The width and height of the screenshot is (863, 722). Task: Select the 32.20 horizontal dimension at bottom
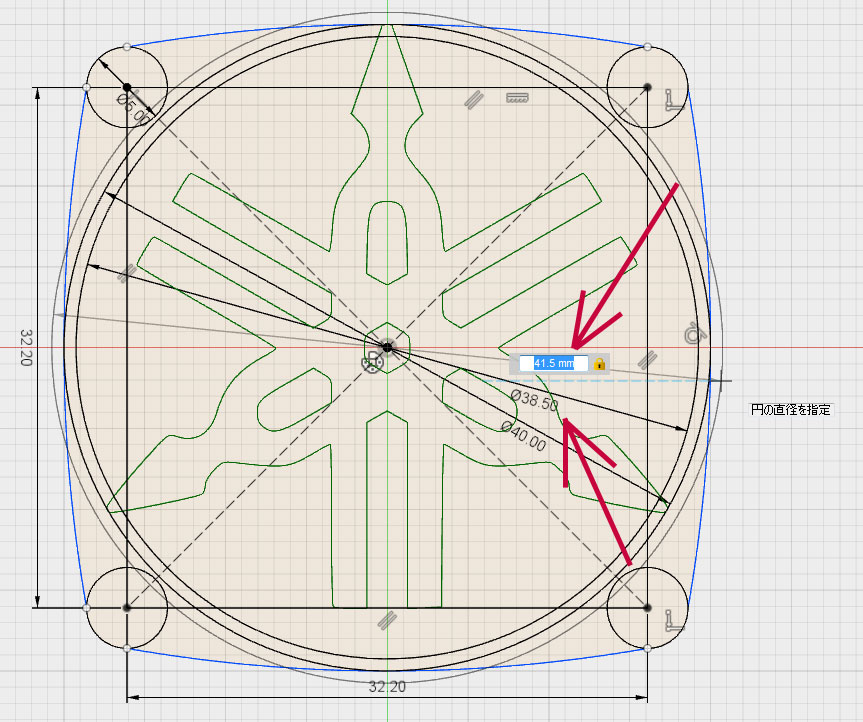(x=387, y=688)
